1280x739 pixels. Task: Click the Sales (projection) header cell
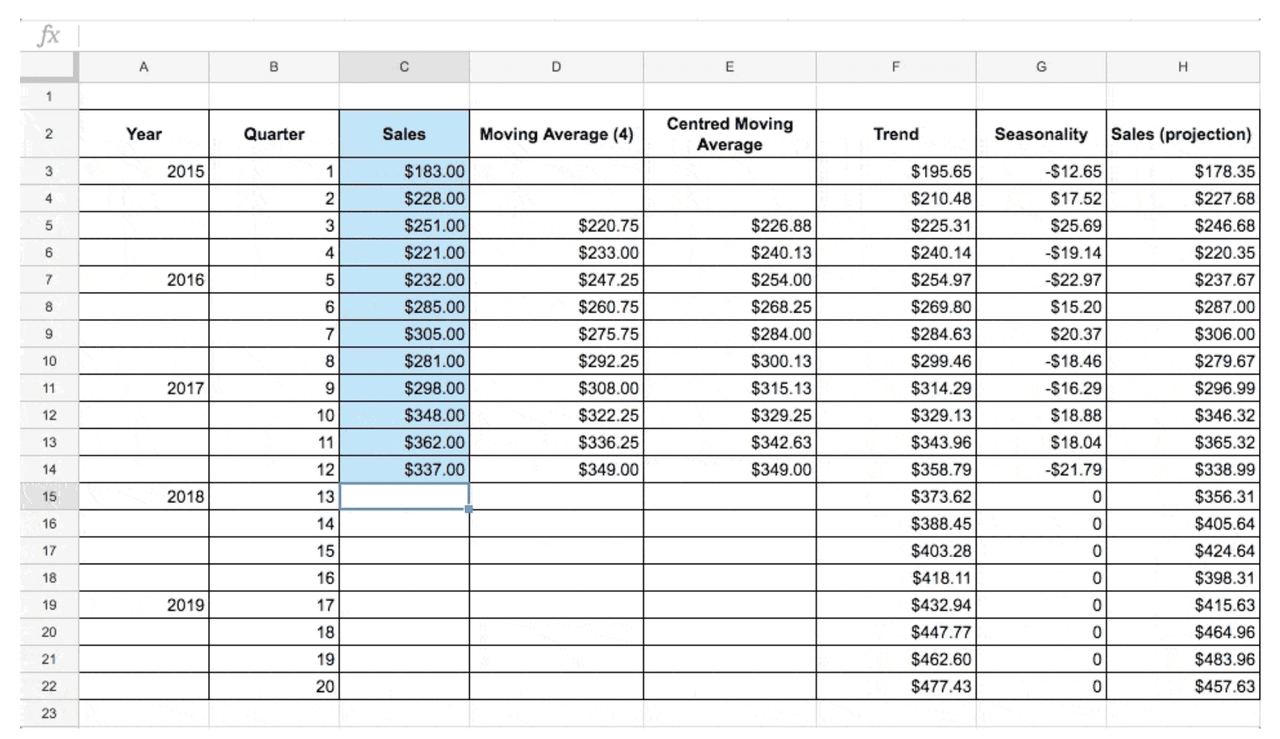[1183, 134]
